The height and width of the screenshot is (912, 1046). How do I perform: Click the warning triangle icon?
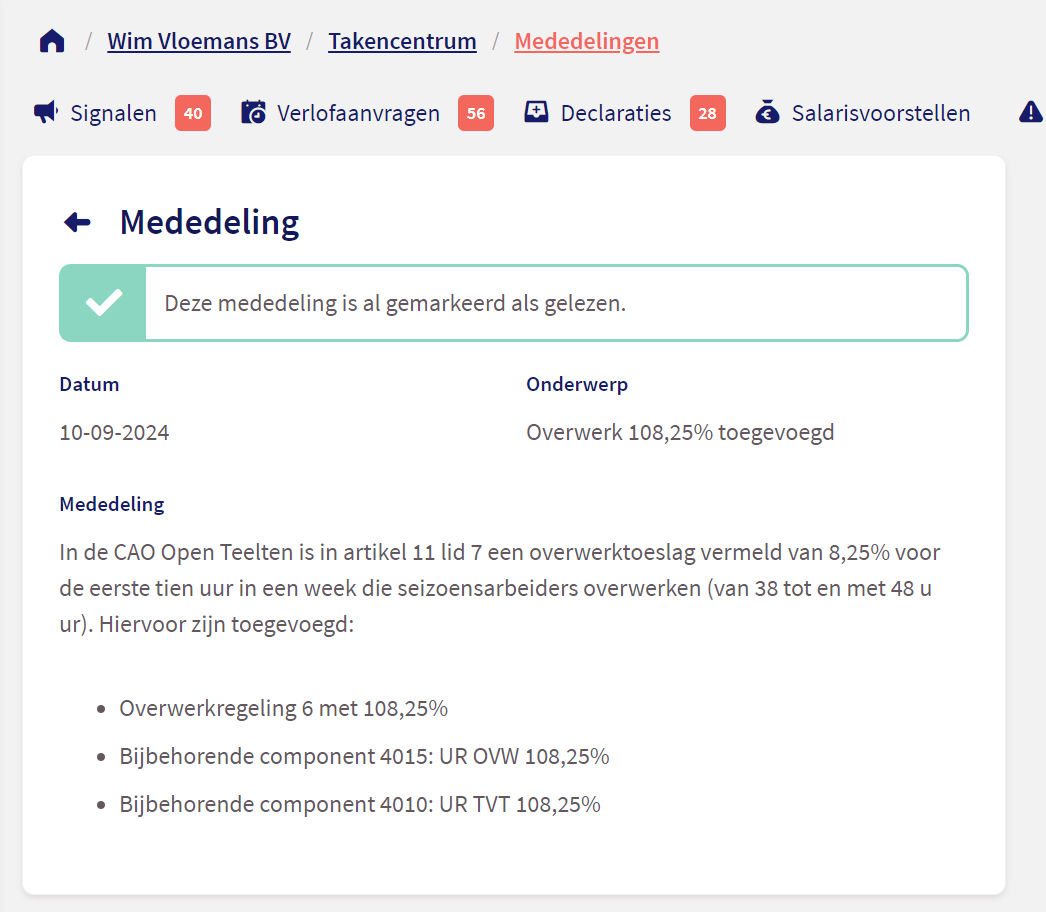[x=1030, y=113]
